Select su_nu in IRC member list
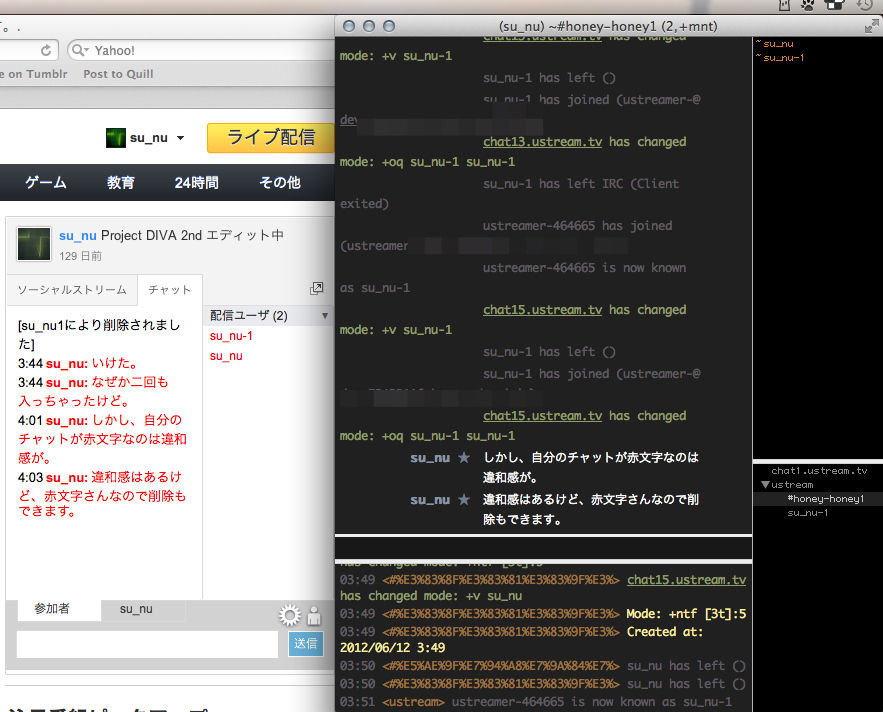 pyautogui.click(x=778, y=44)
